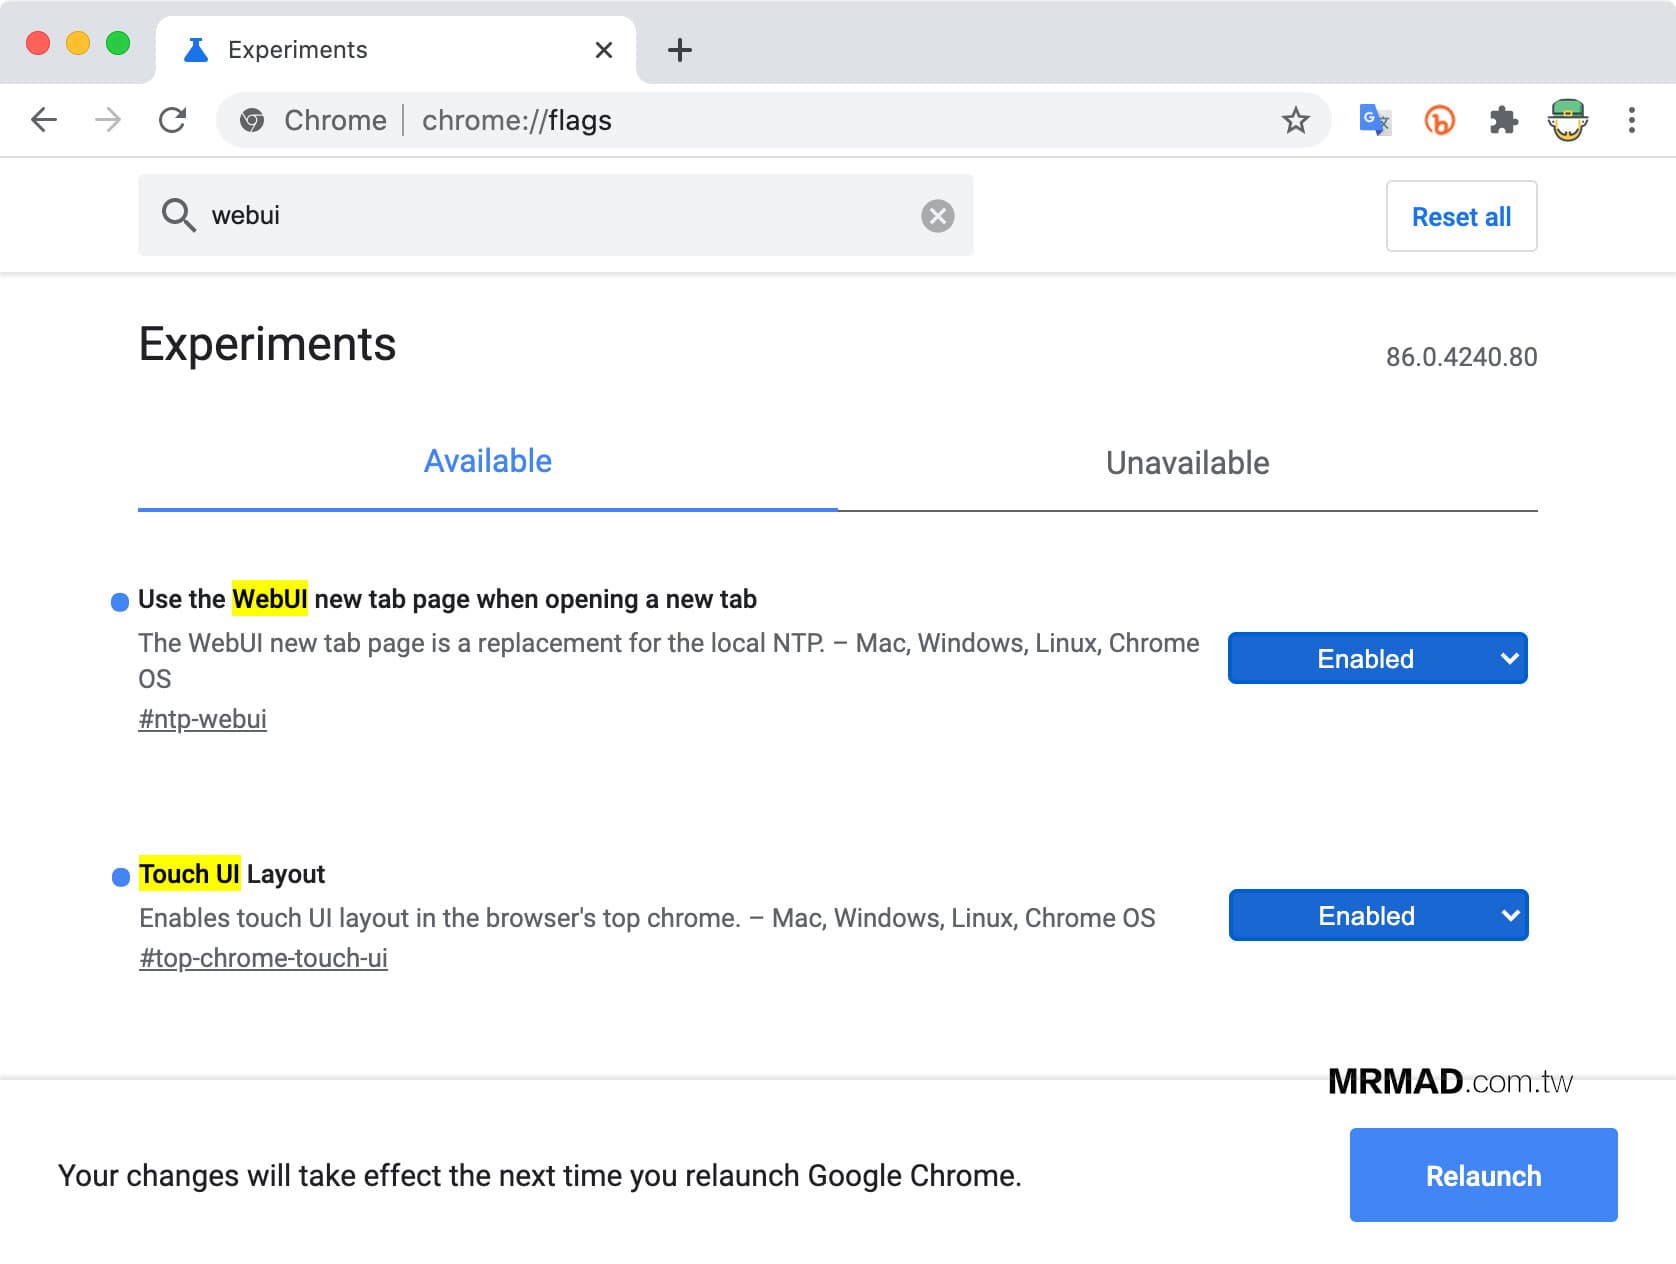The image size is (1676, 1264).
Task: Click the Experiments page heading
Action: coord(267,345)
